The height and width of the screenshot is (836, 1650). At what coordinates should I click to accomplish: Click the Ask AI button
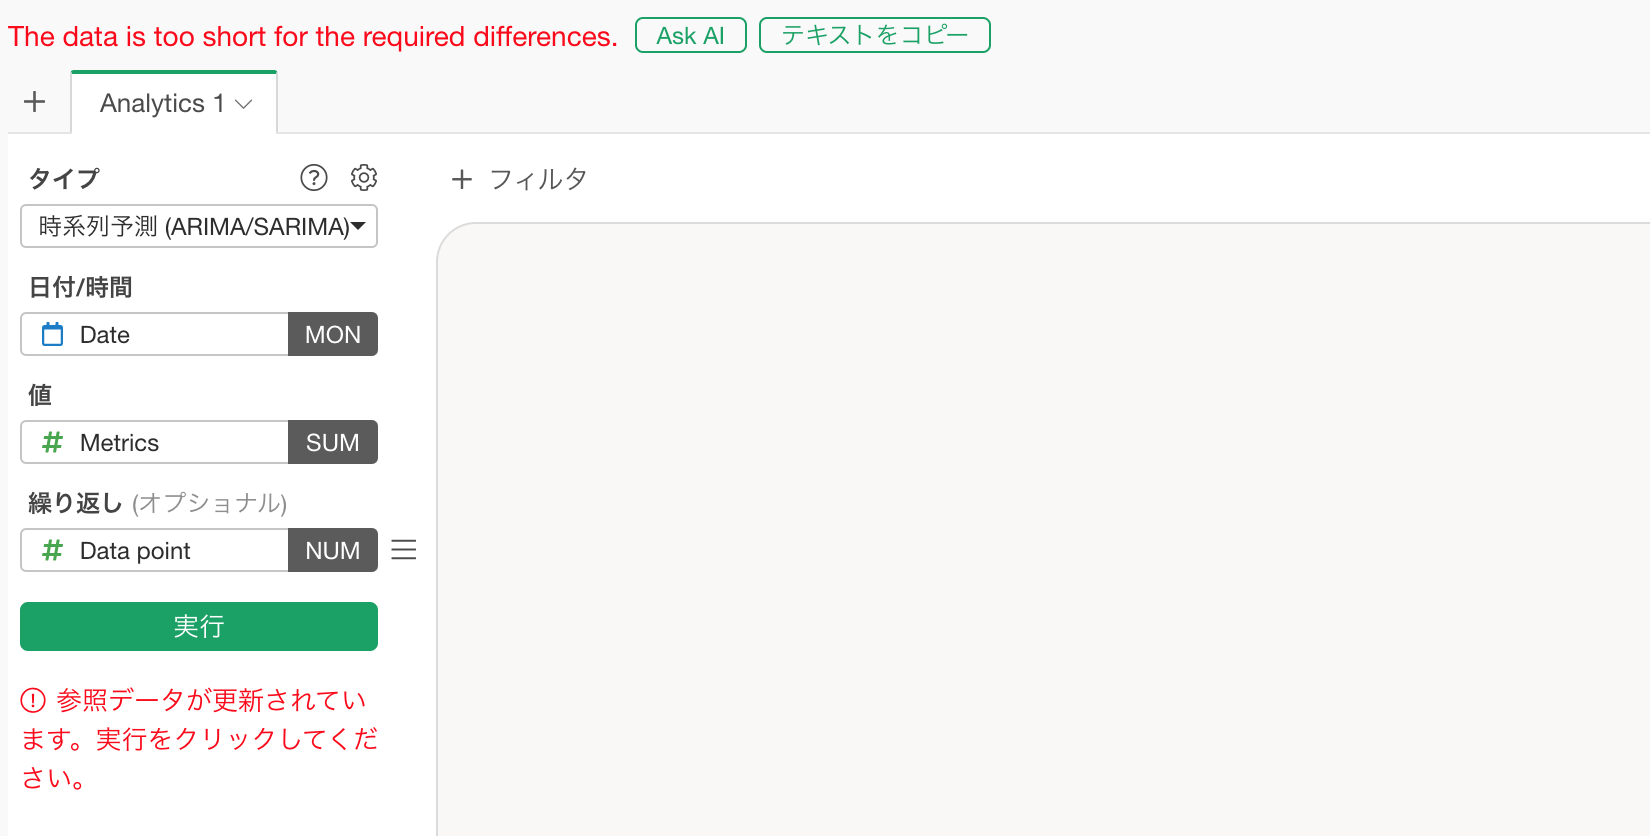(x=691, y=35)
